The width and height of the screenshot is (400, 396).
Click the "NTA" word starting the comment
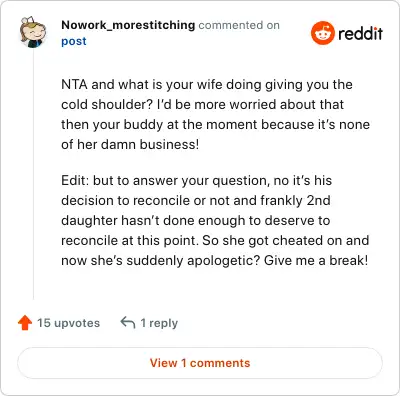[74, 85]
